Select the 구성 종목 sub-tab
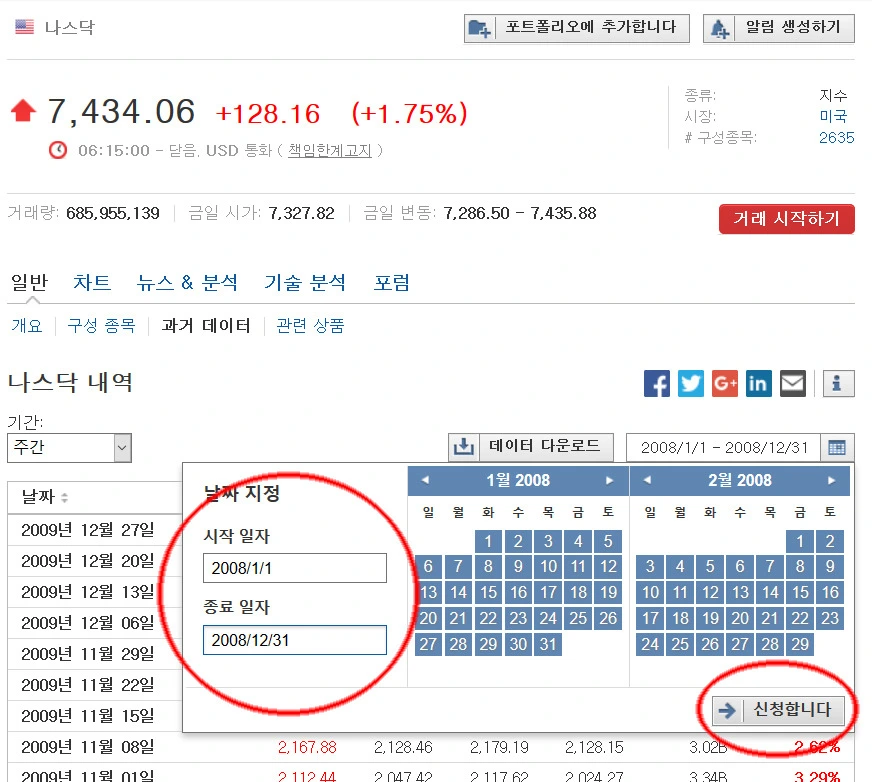872x782 pixels. point(101,325)
